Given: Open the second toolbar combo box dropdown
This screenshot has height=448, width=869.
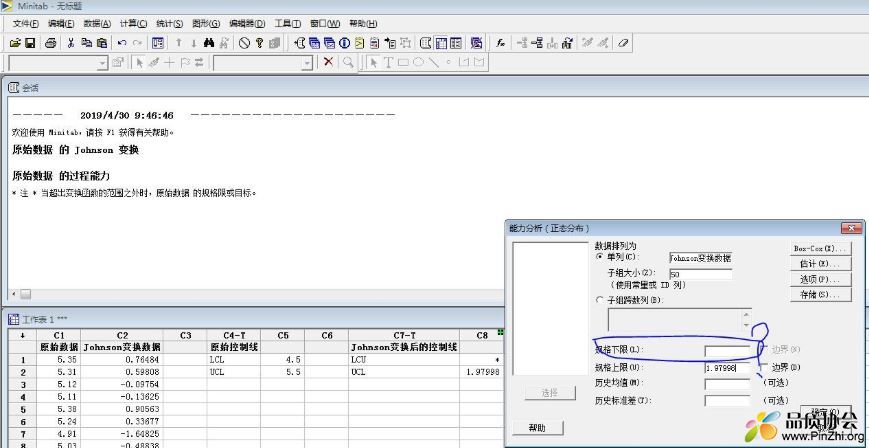Looking at the screenshot, I should tap(307, 63).
